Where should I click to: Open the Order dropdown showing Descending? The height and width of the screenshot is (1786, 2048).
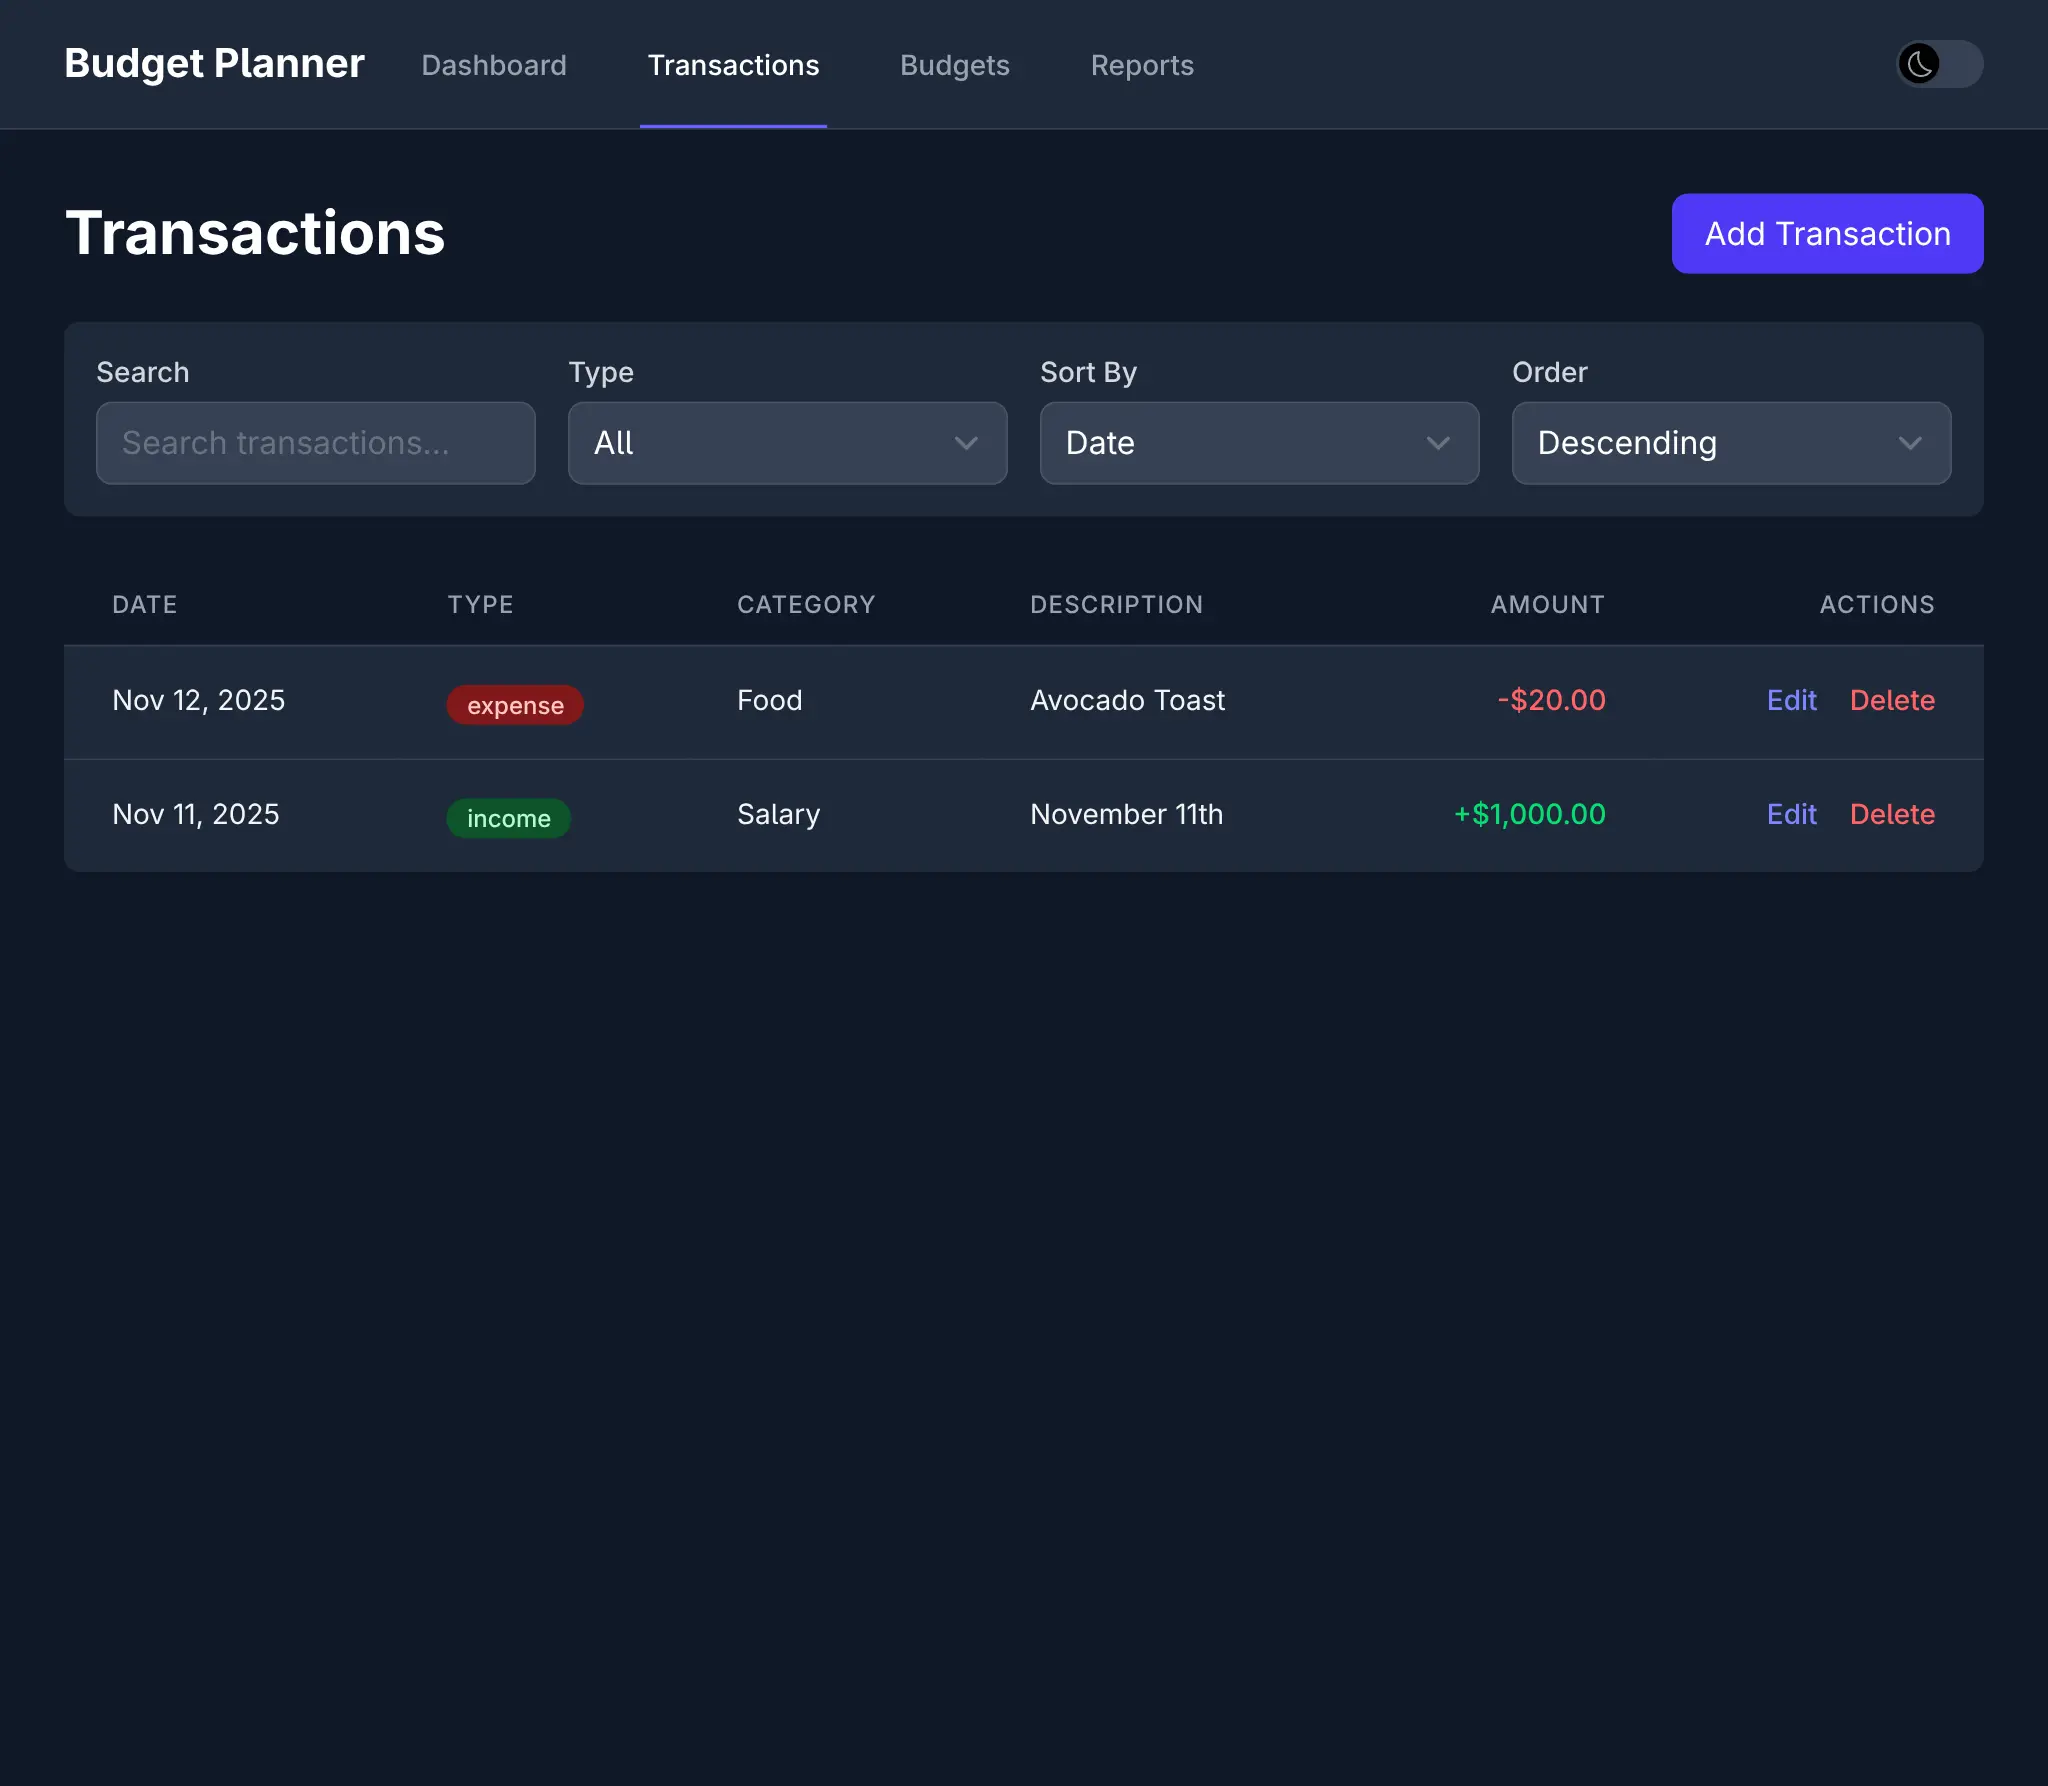pos(1729,443)
